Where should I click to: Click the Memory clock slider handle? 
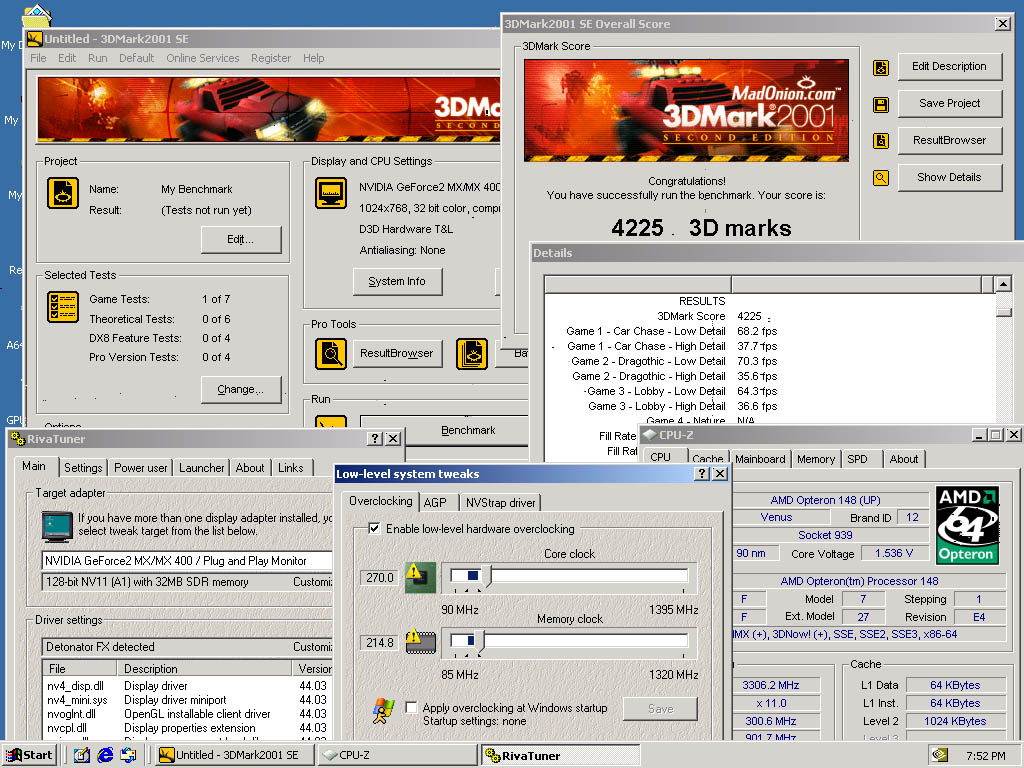click(479, 641)
